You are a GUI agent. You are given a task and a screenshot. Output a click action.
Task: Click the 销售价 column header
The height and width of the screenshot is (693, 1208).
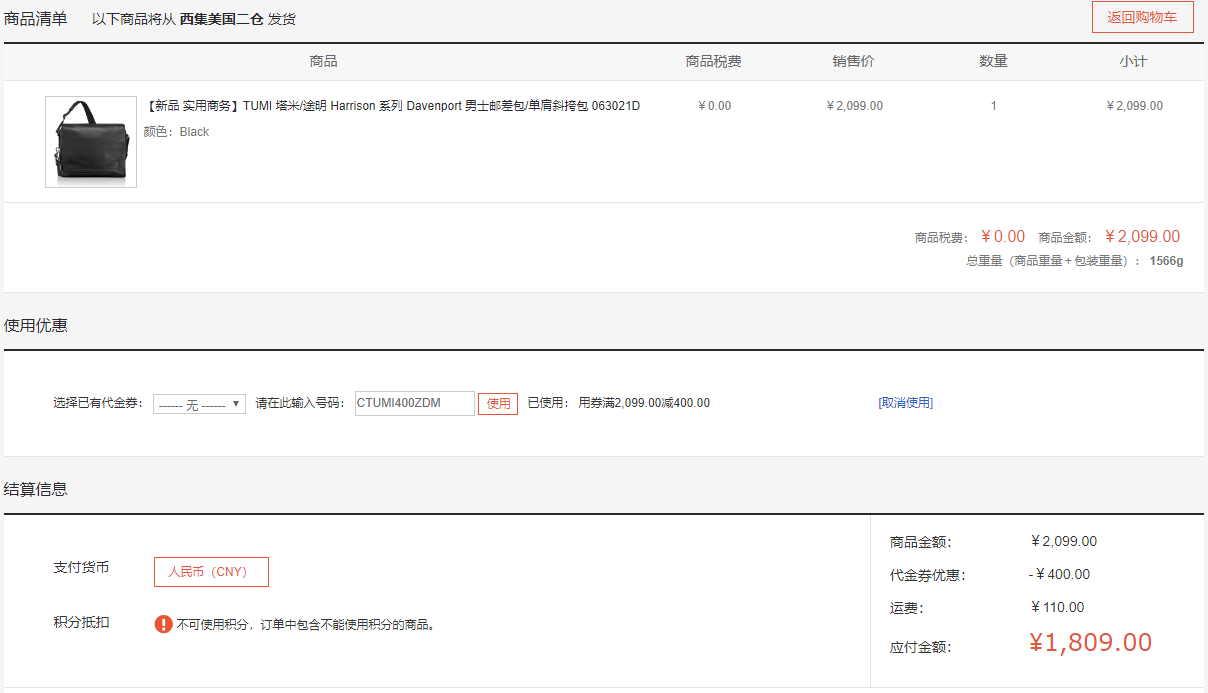click(854, 62)
